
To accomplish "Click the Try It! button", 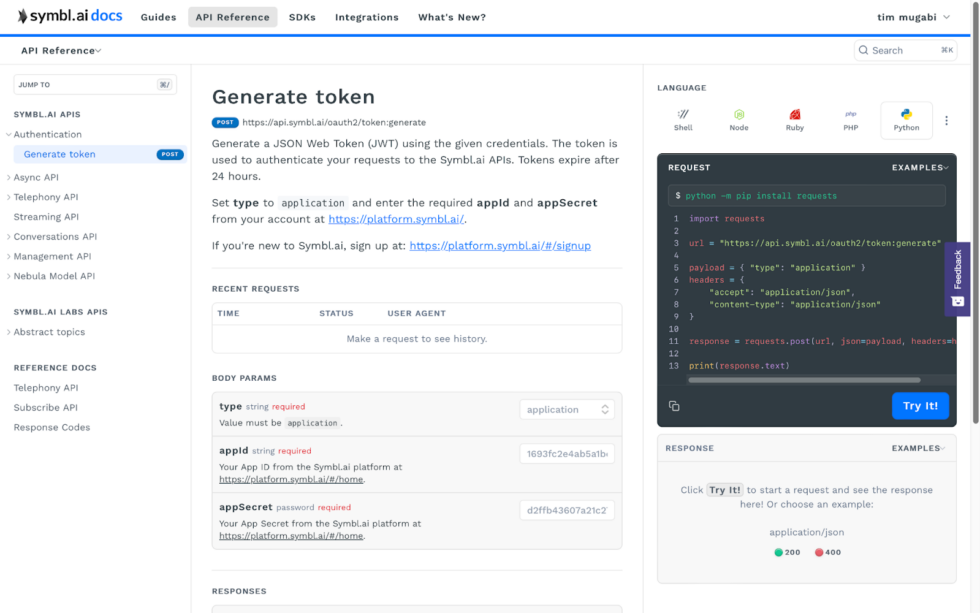I will pos(920,406).
